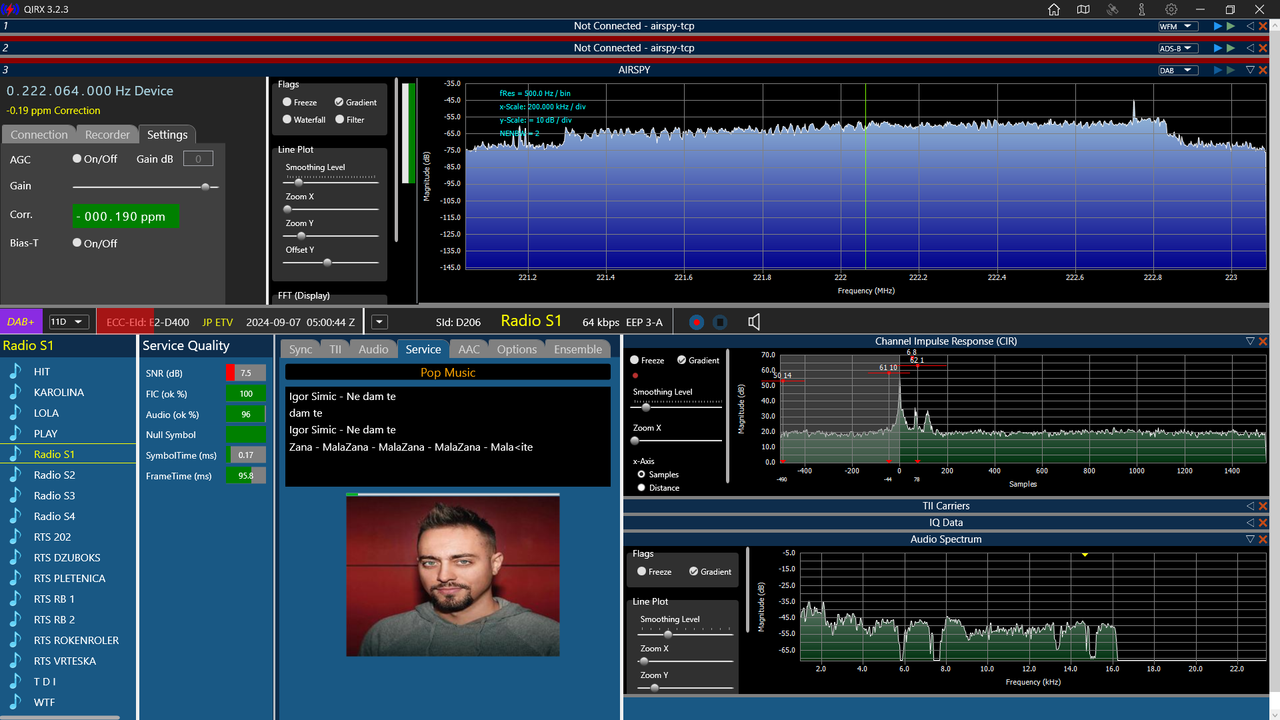Close the IQ Data panel
This screenshot has width=1280, height=720.
tap(1263, 522)
